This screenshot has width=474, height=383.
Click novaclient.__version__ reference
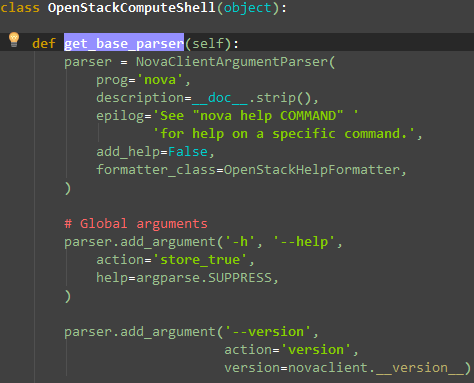coord(376,368)
